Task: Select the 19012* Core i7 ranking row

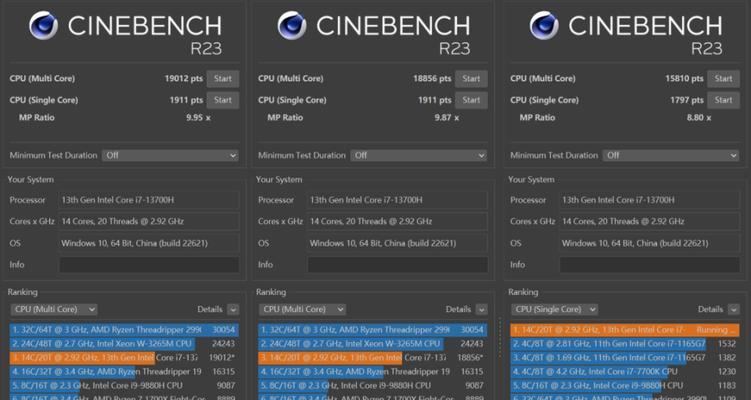Action: (x=124, y=357)
